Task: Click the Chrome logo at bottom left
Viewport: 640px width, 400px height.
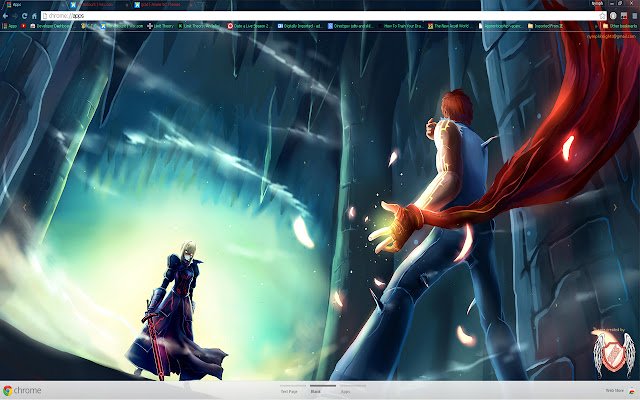Action: click(22, 390)
